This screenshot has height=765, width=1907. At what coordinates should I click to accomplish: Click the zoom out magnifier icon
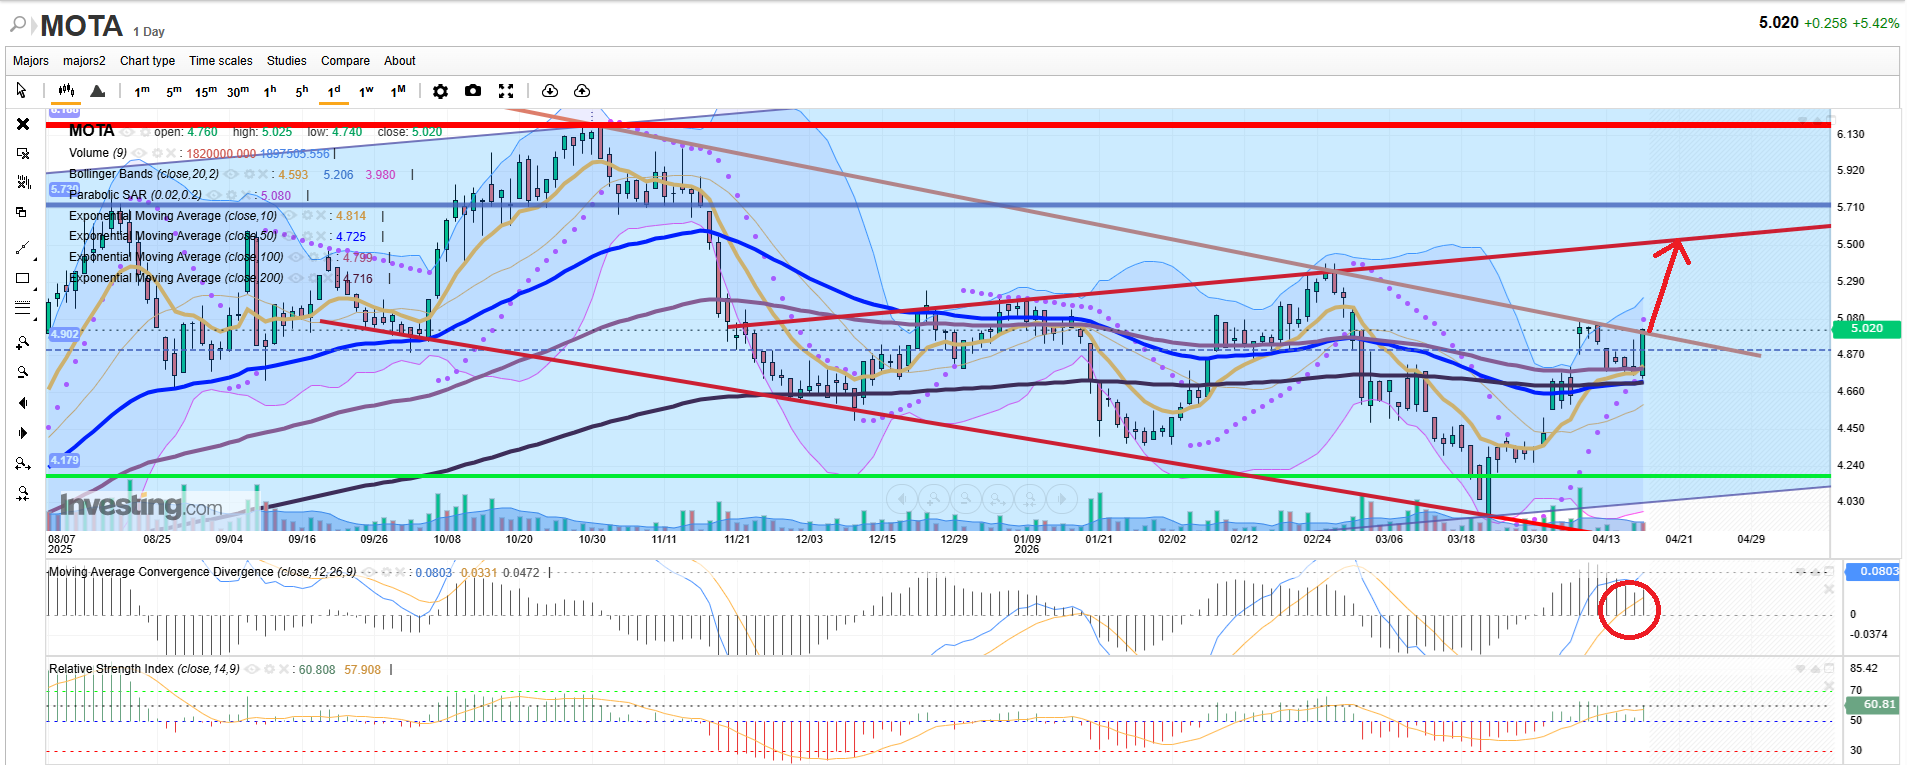pyautogui.click(x=23, y=373)
